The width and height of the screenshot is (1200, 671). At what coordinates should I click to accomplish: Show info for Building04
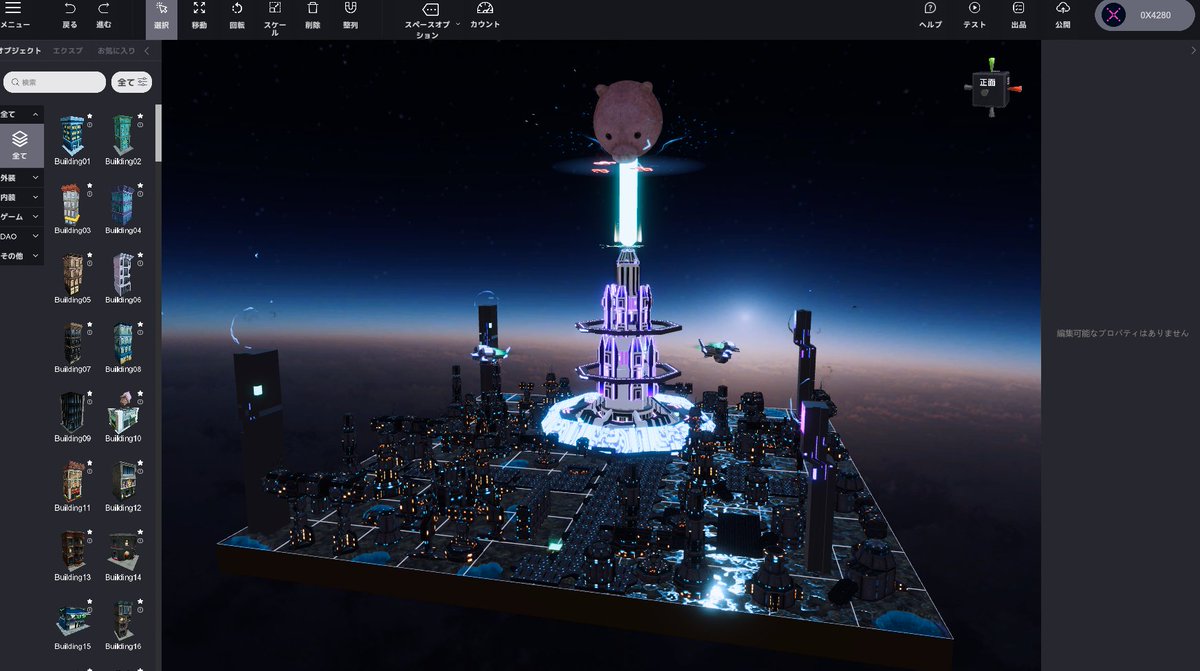pyautogui.click(x=140, y=194)
